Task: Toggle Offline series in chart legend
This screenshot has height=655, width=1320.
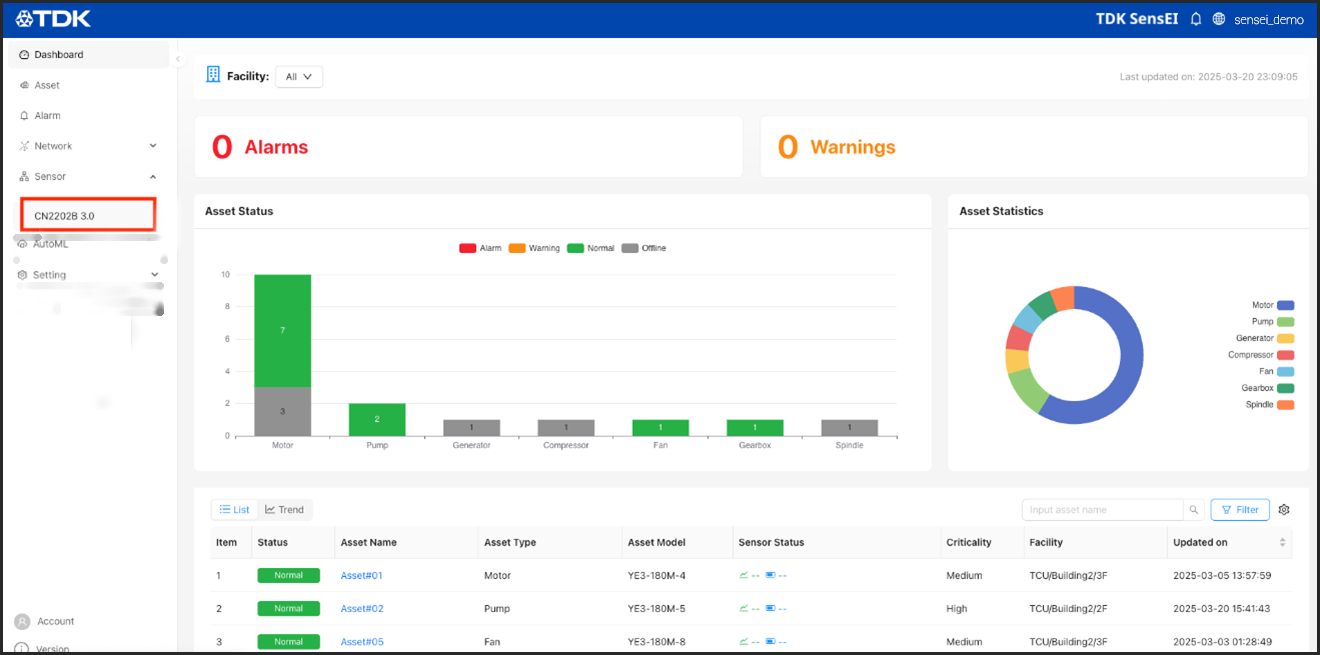Action: pyautogui.click(x=644, y=248)
